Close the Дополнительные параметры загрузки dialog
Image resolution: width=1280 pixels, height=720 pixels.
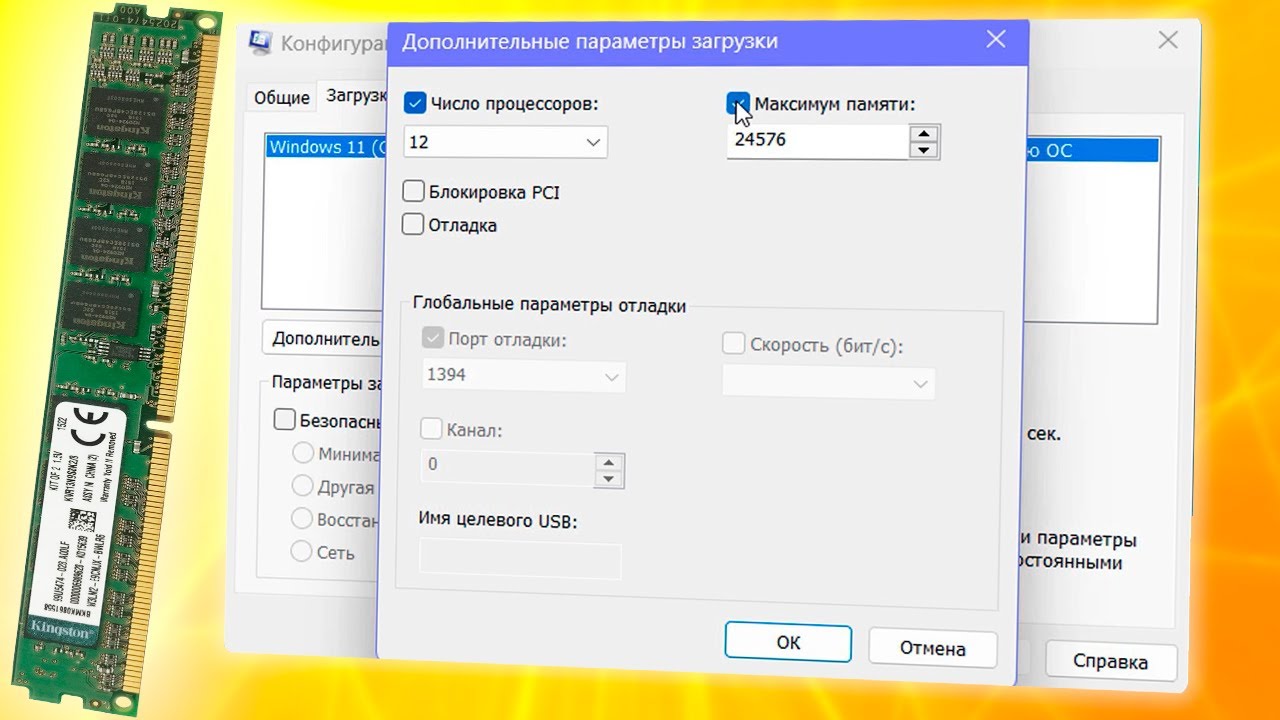(x=995, y=40)
